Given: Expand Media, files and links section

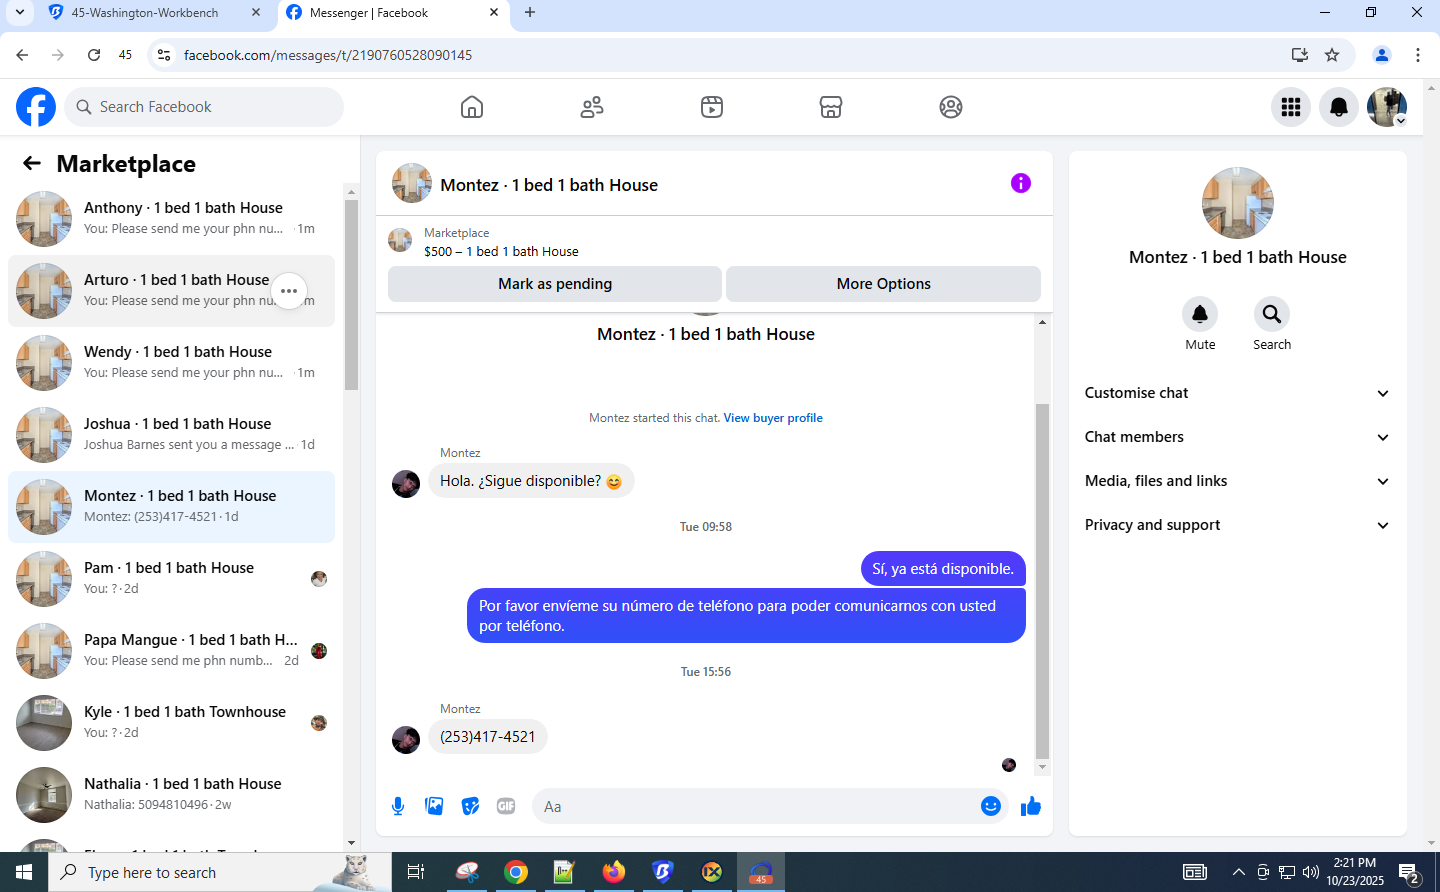Looking at the screenshot, I should click(x=1238, y=481).
